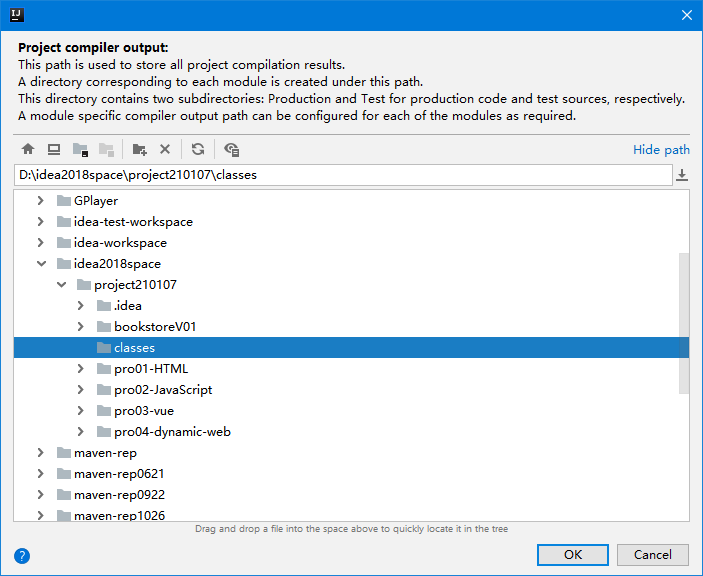Screen dimensions: 703x576
Task: Delete the selected folder icon
Action: click(165, 149)
